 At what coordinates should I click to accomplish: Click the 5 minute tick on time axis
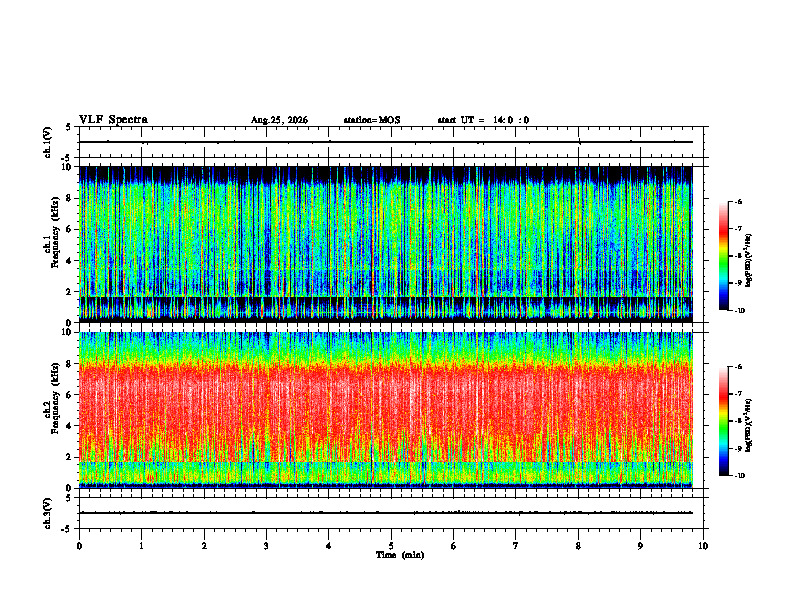click(x=391, y=546)
